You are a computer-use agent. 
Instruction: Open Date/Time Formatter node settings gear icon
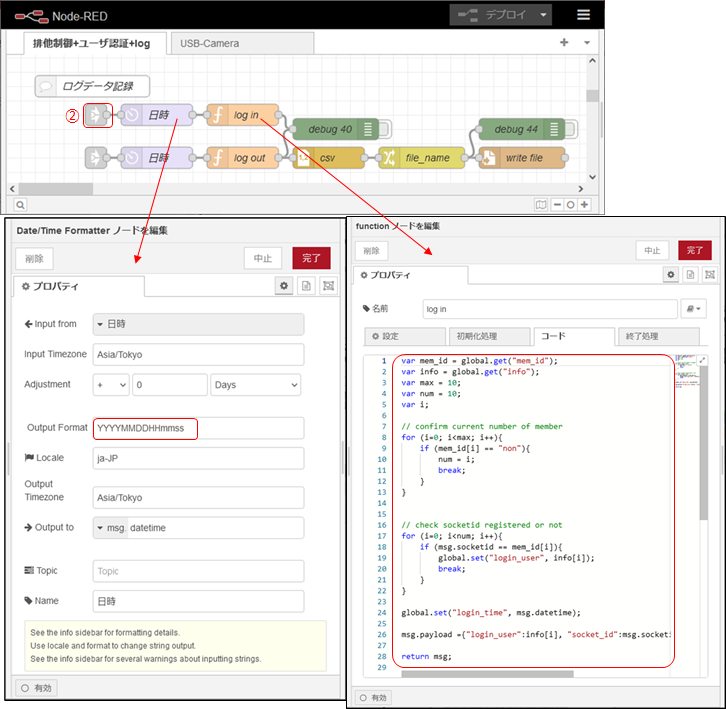[284, 286]
